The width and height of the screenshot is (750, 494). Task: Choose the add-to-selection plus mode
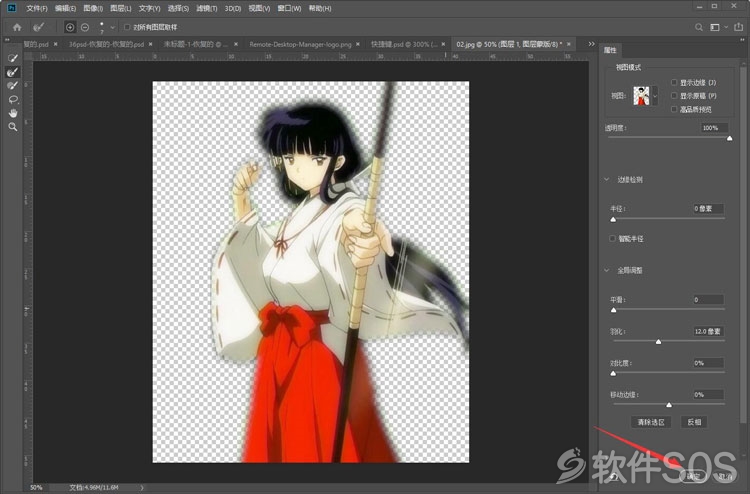70,27
